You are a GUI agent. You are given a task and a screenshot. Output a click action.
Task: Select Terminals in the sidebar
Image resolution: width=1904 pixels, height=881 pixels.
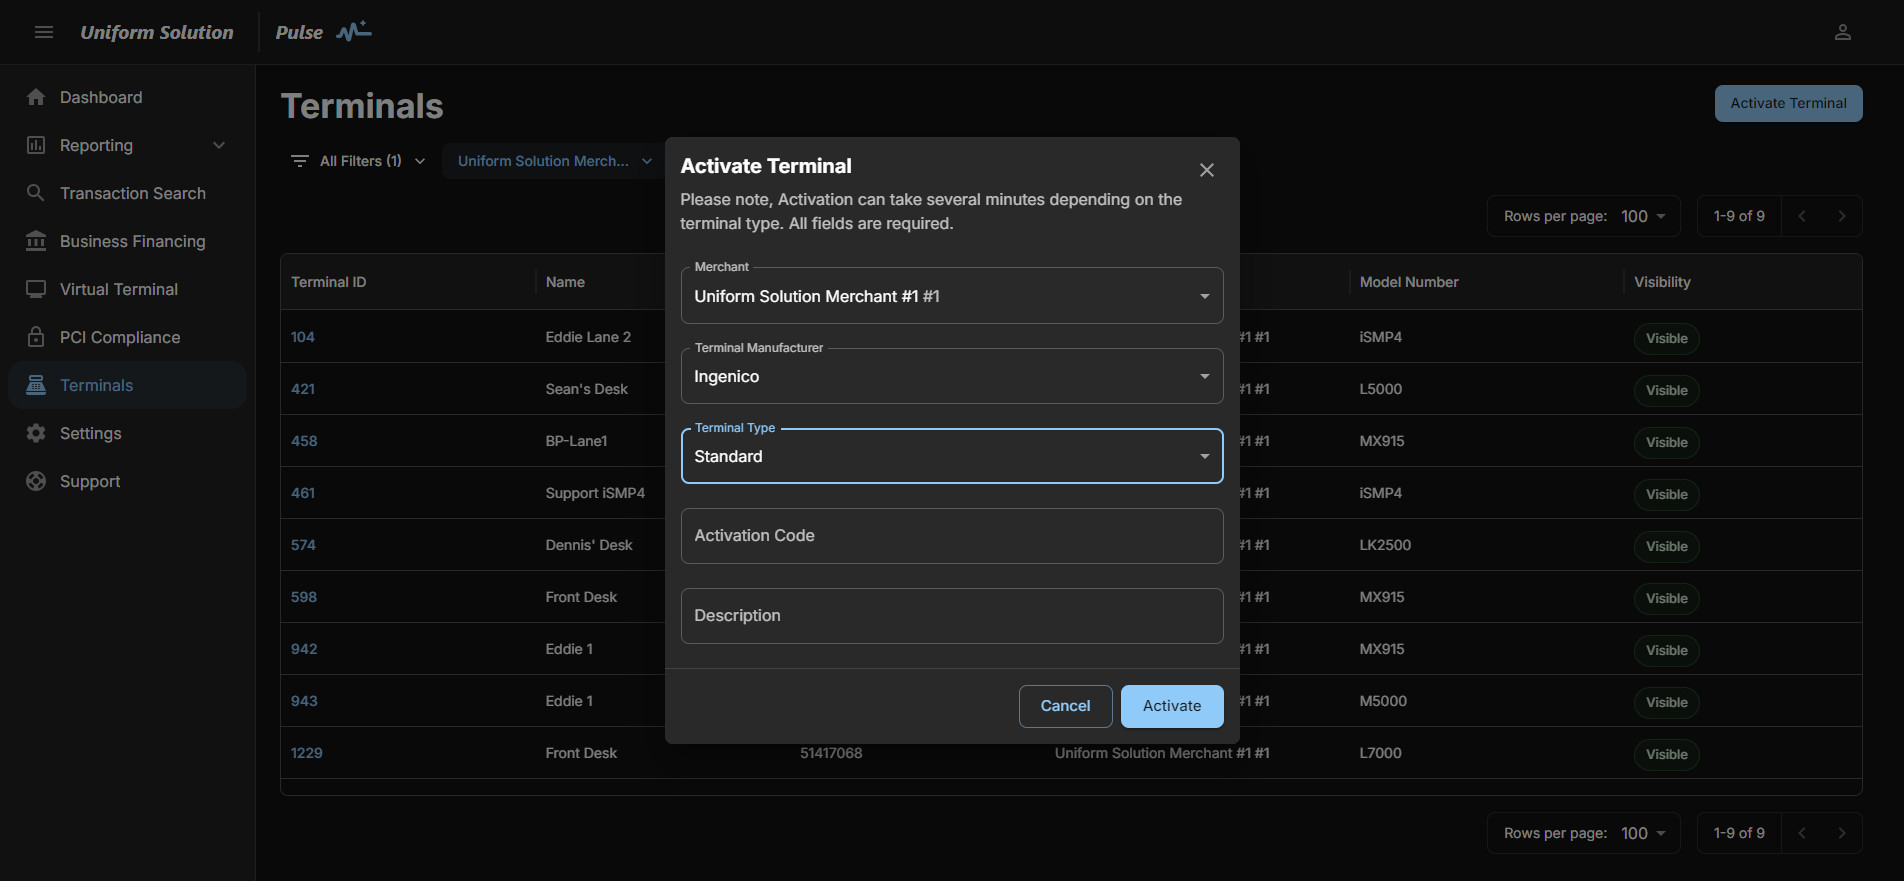point(127,385)
